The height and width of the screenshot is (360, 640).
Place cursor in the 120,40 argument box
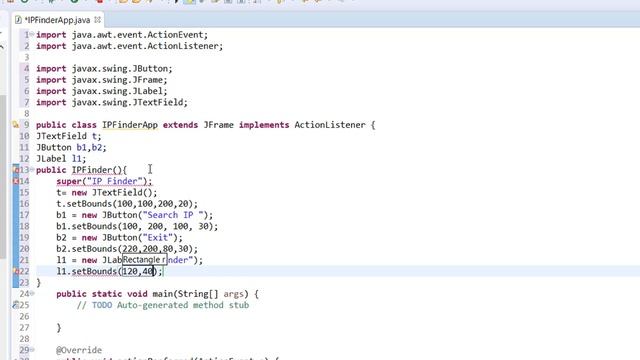[x=138, y=271]
